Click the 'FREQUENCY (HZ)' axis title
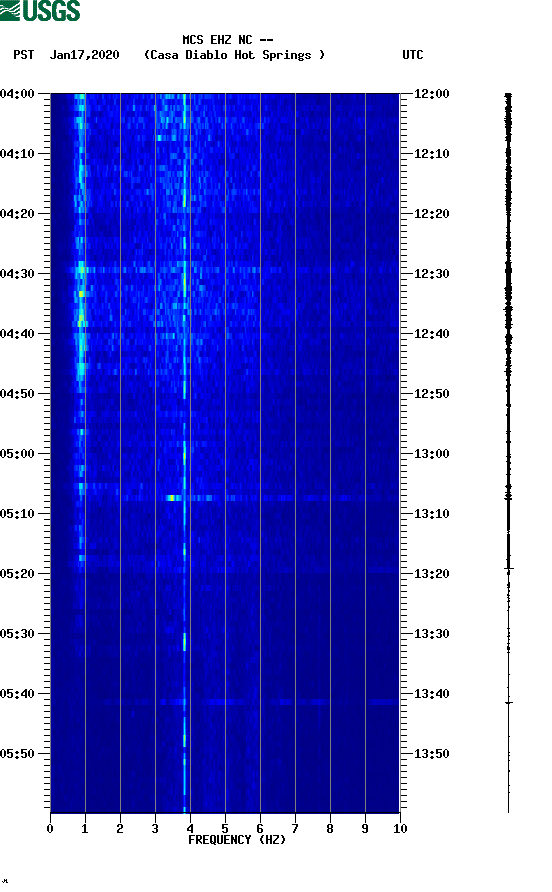552x892 pixels. click(237, 840)
